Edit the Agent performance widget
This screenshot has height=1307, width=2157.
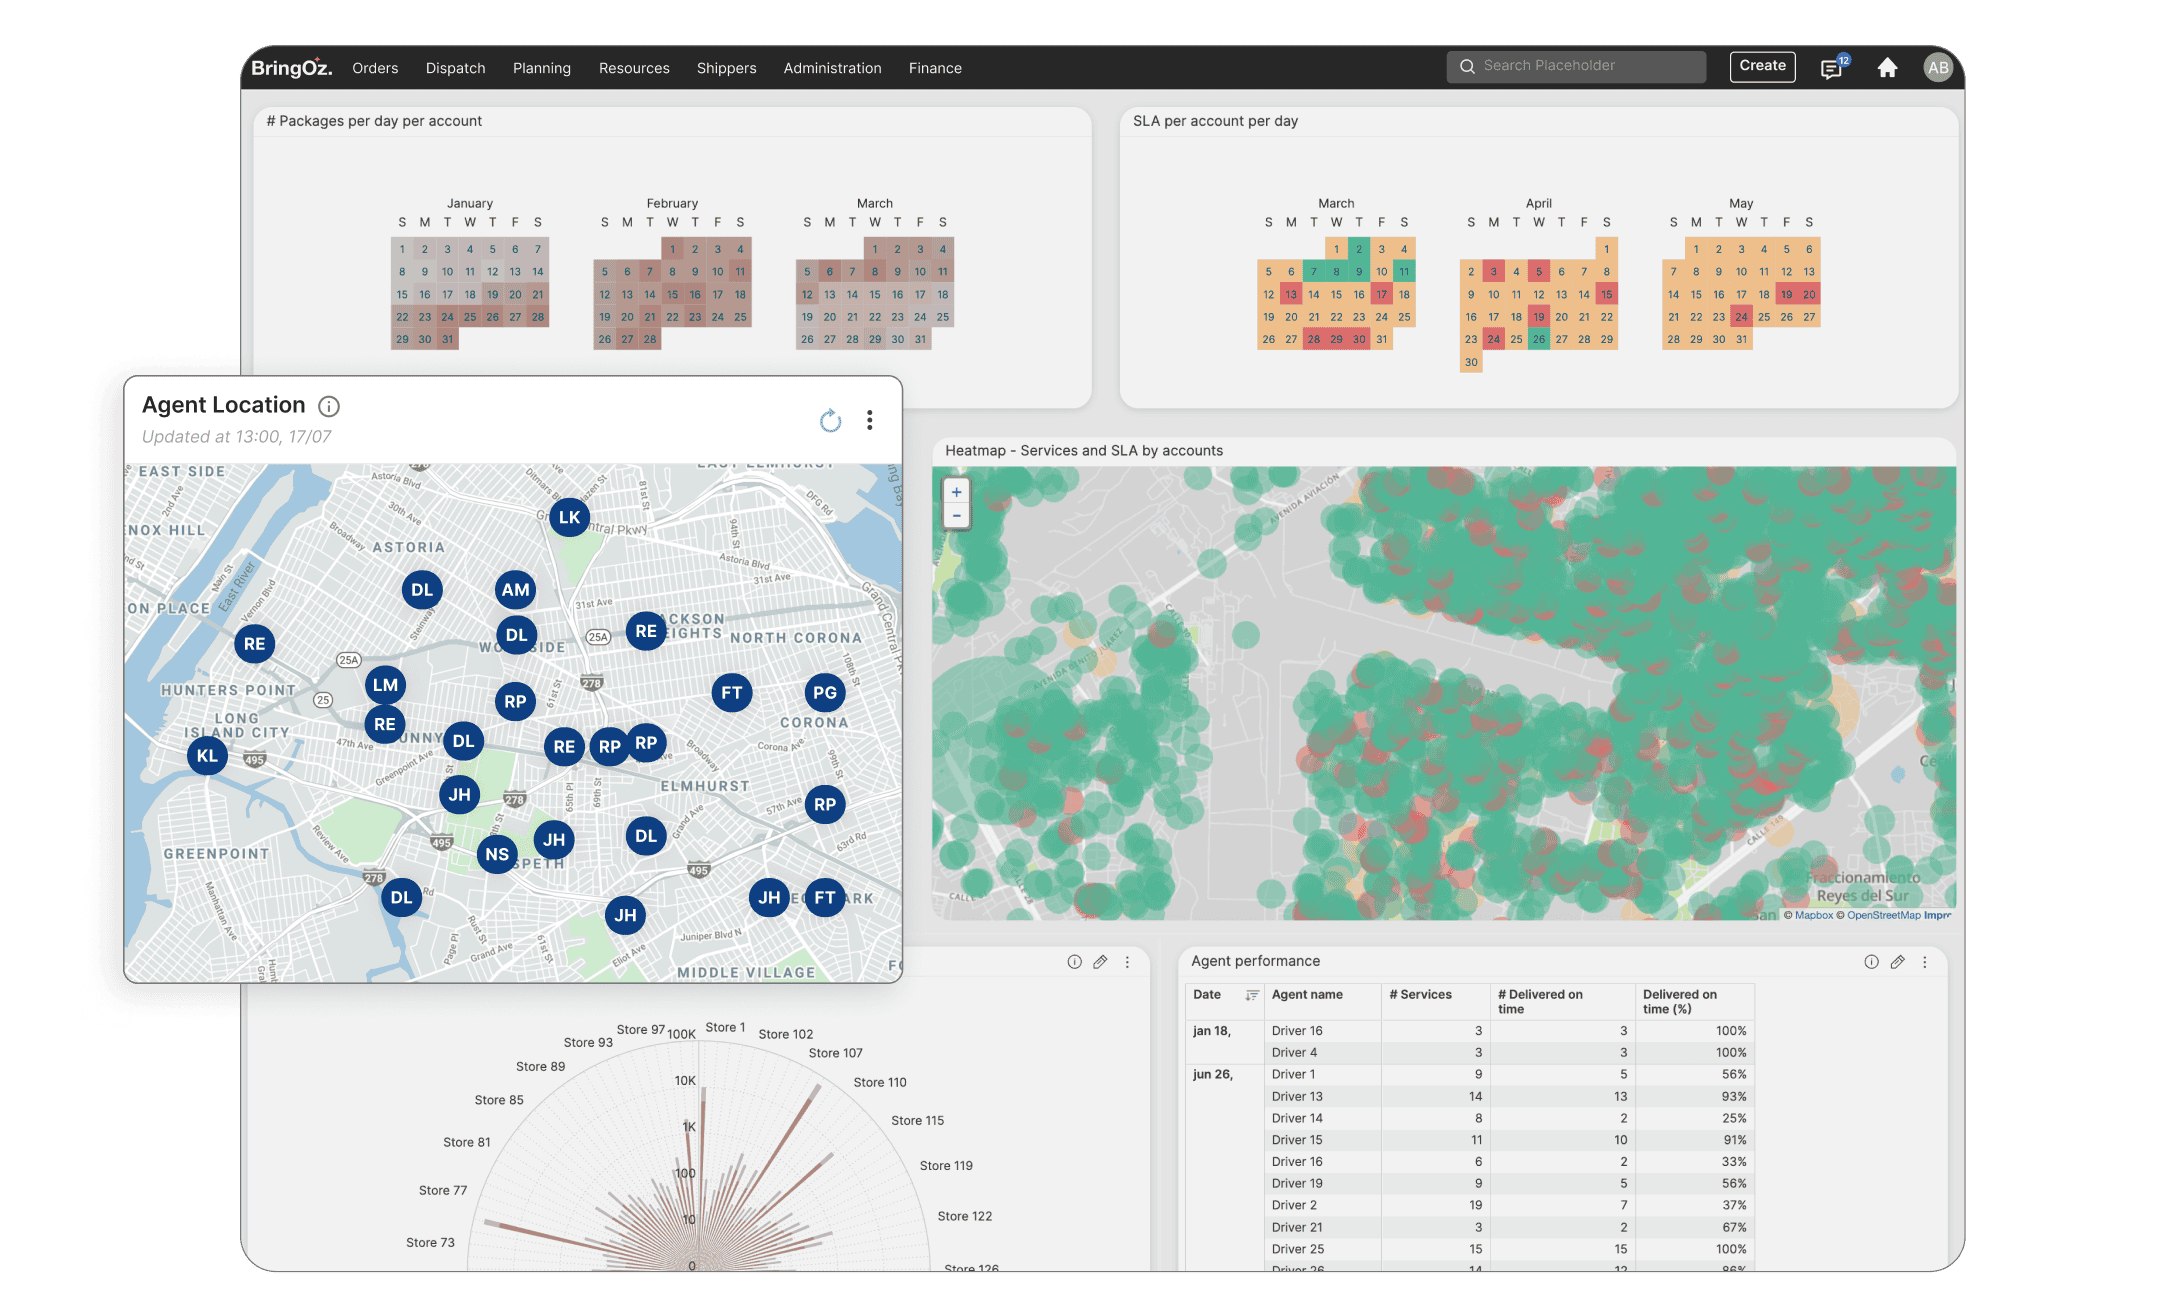1897,962
